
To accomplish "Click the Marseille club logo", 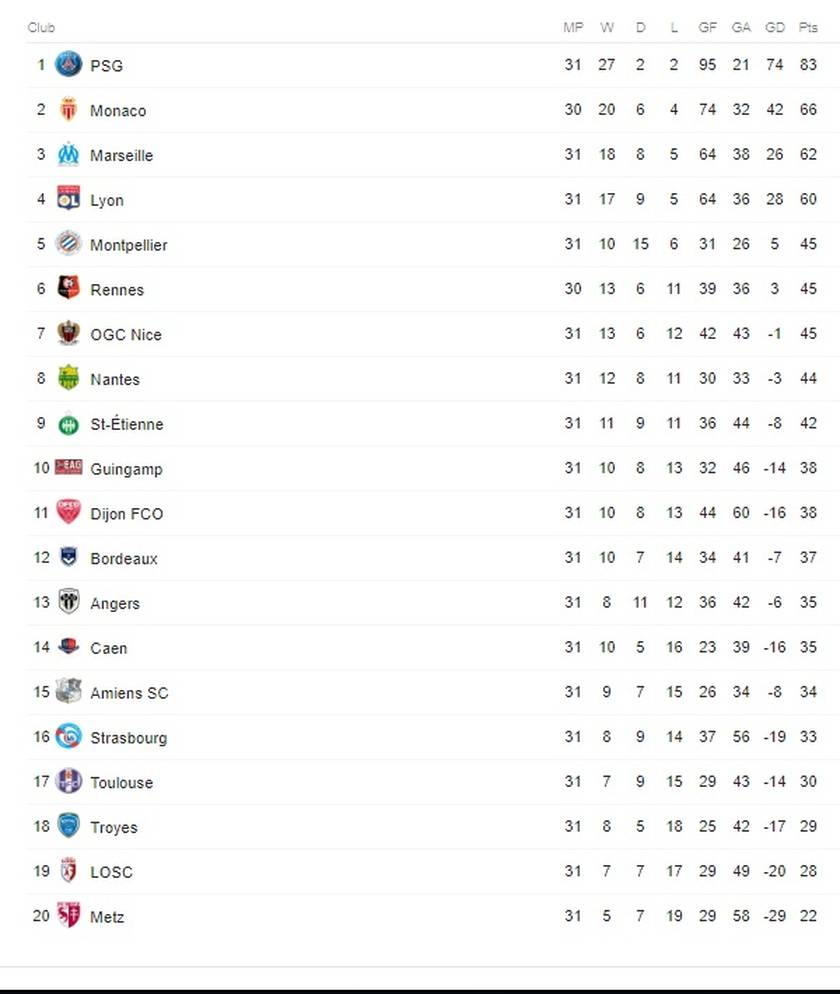I will 68,155.
